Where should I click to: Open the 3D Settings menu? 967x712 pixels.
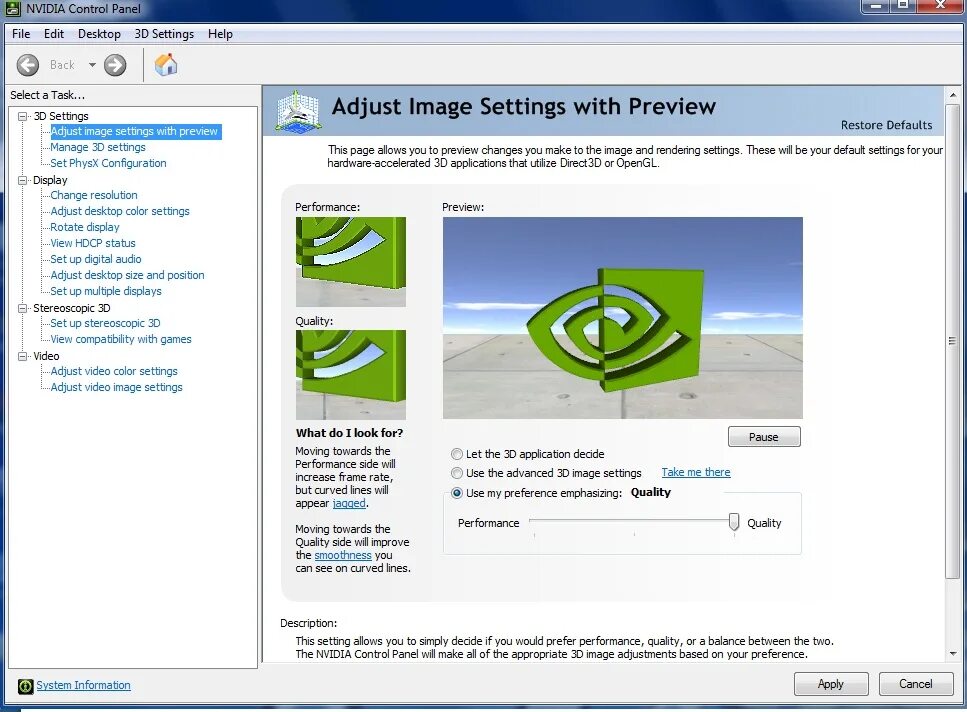tap(164, 34)
